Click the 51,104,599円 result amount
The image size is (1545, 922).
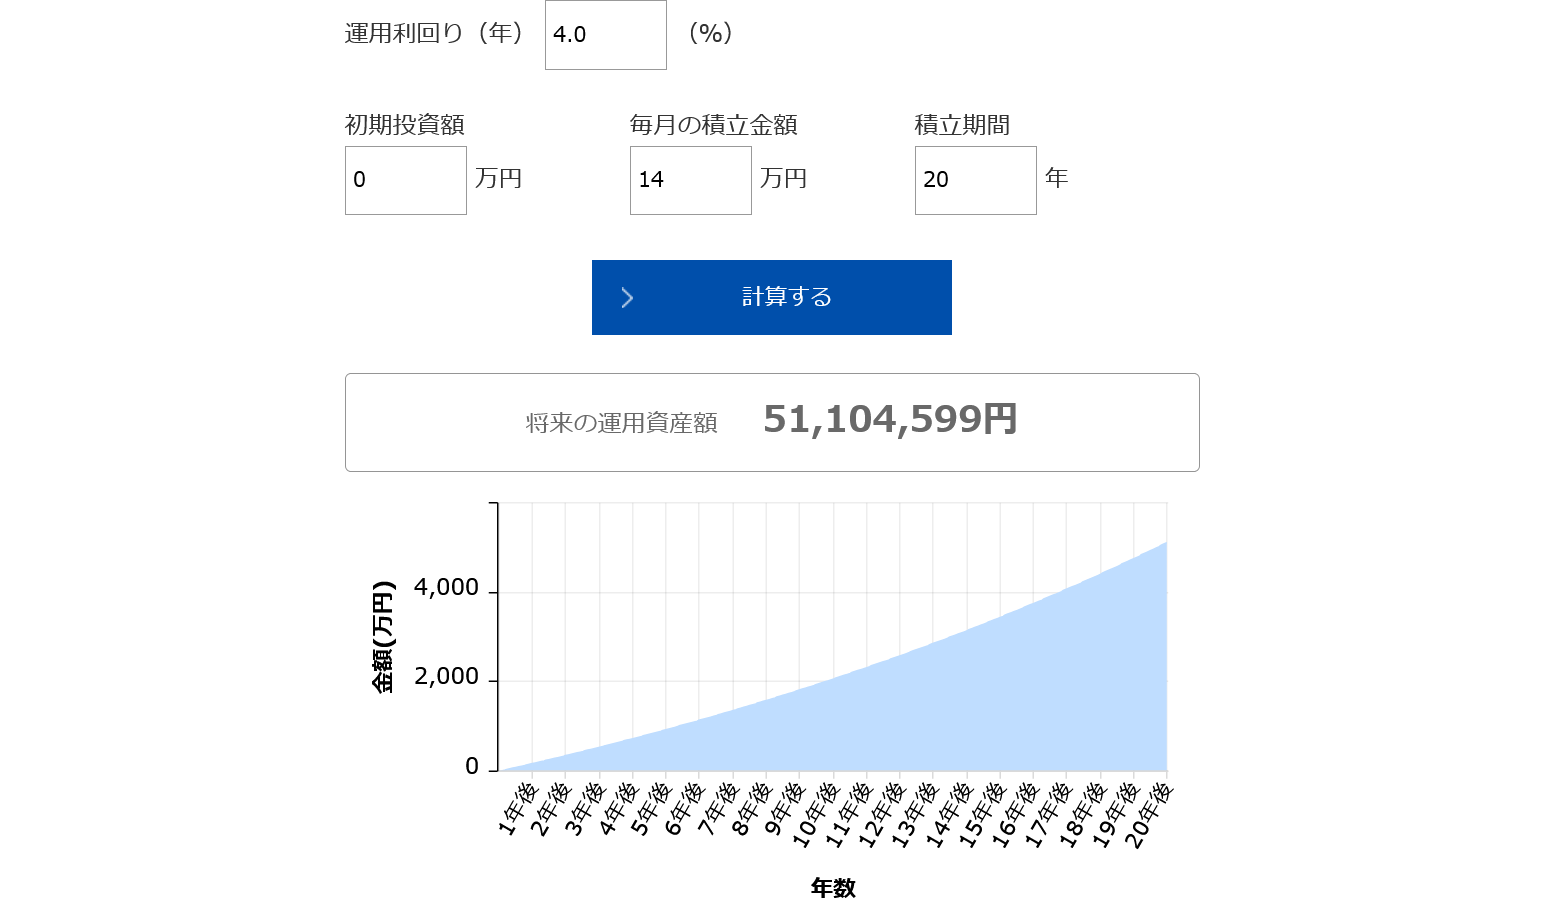(x=889, y=420)
